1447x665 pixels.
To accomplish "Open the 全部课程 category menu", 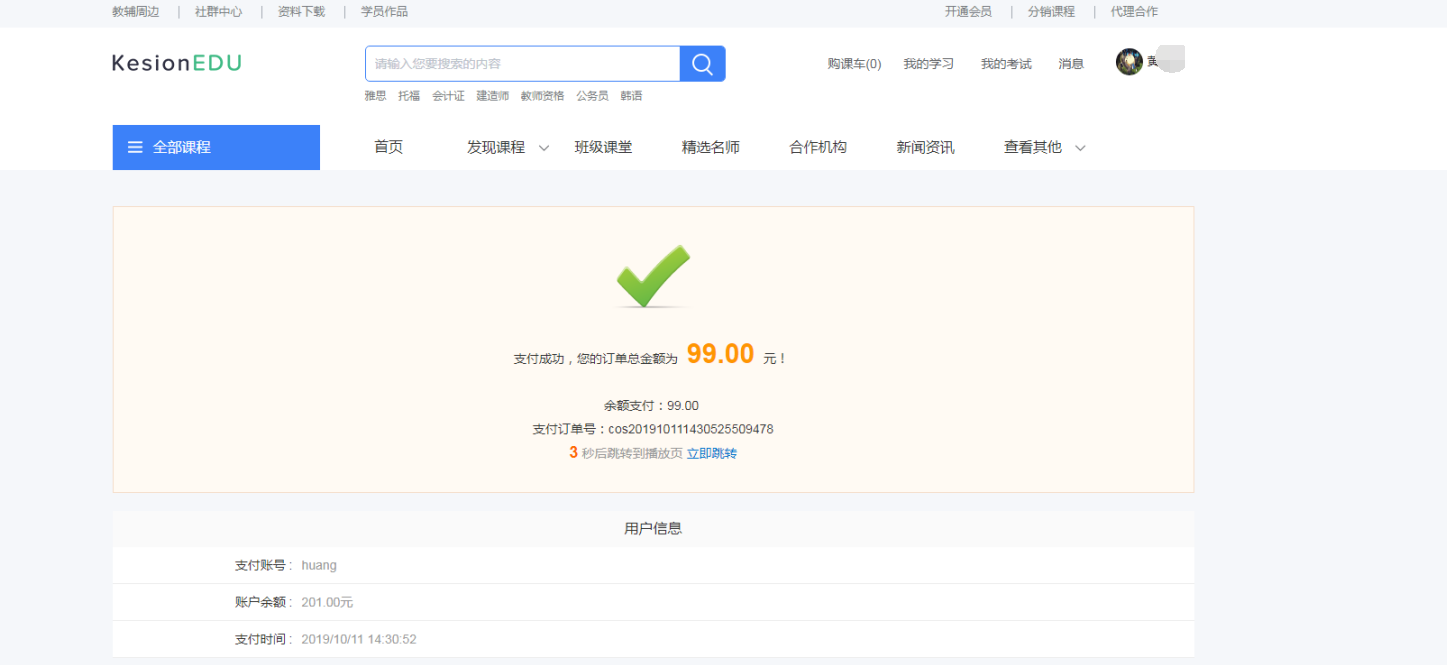I will pyautogui.click(x=182, y=148).
